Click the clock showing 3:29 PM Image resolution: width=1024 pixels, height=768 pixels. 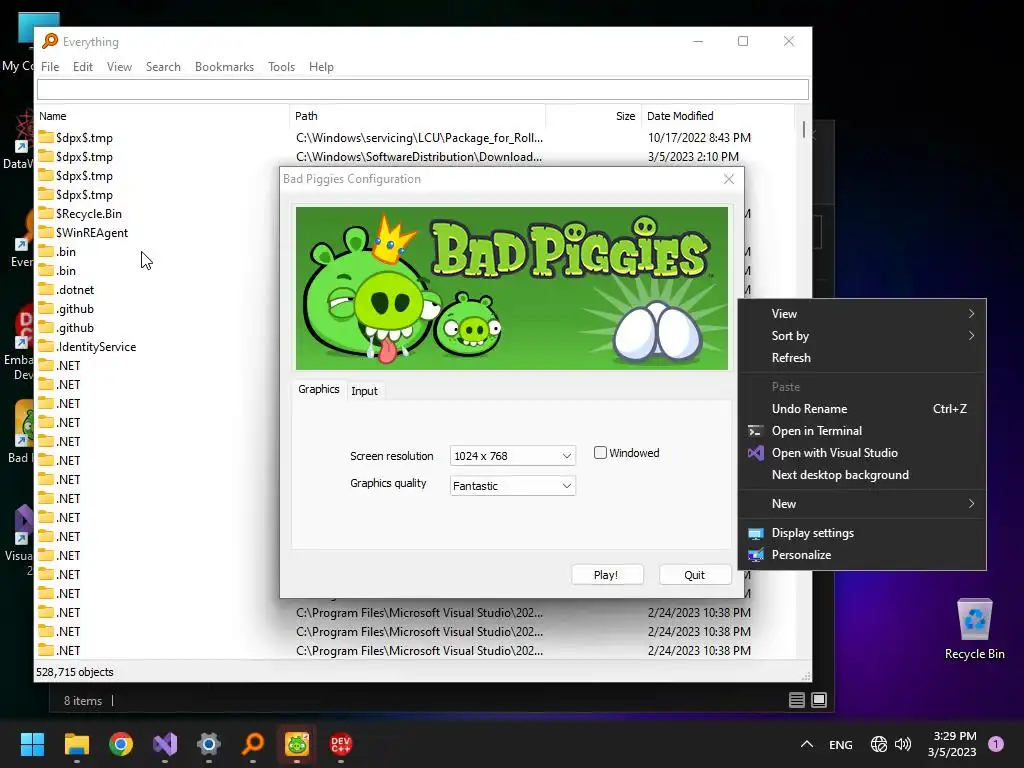pos(955,736)
